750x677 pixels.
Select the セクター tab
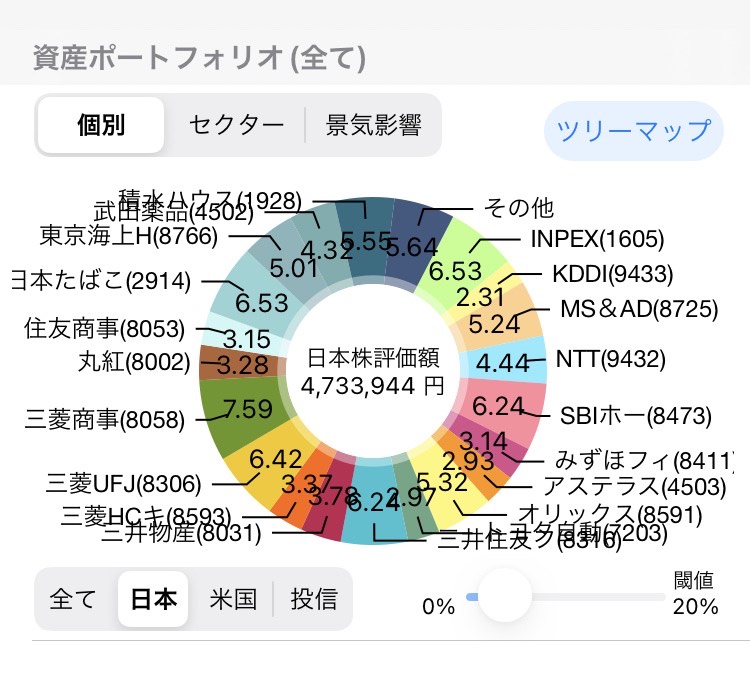click(x=236, y=126)
